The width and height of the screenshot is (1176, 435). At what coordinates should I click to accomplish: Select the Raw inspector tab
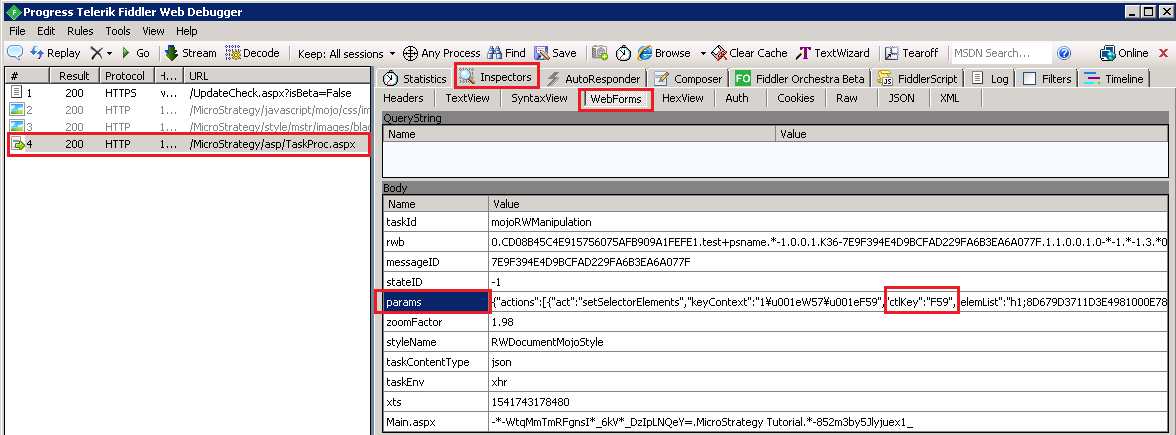[847, 98]
